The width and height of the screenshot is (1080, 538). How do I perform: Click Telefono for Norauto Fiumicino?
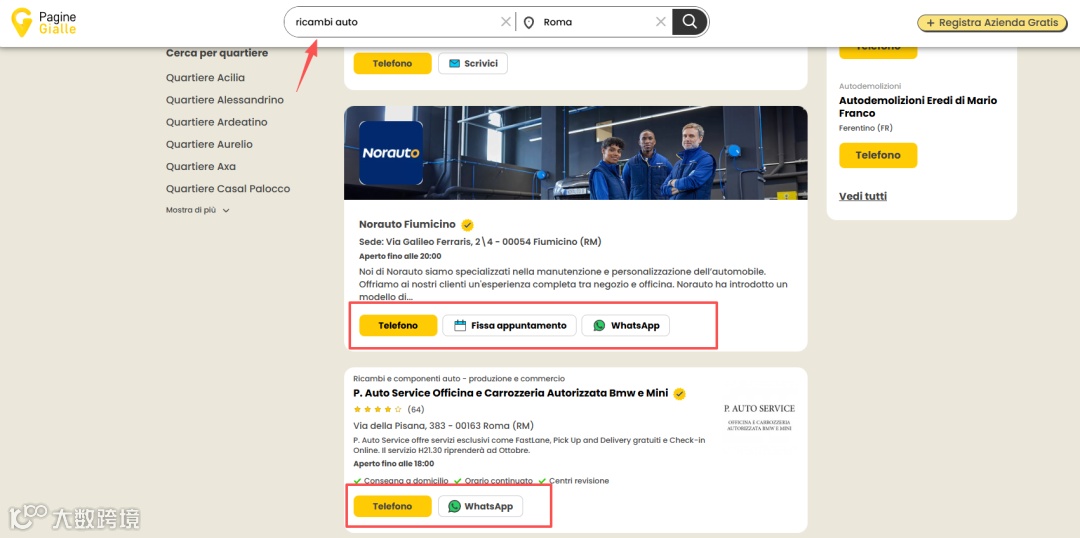398,325
